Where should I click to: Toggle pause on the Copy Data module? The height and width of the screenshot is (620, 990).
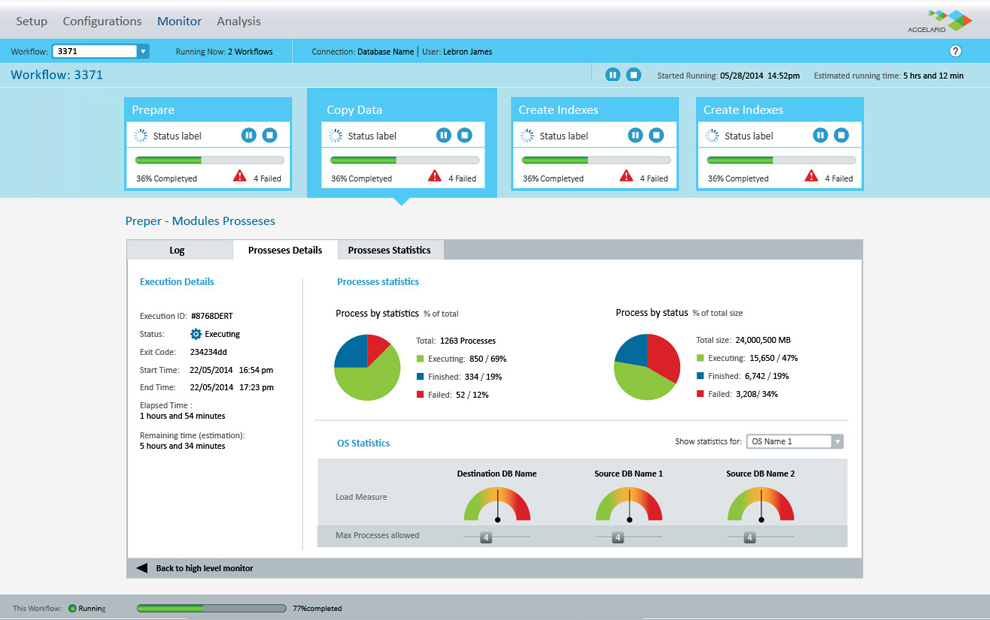(443, 134)
